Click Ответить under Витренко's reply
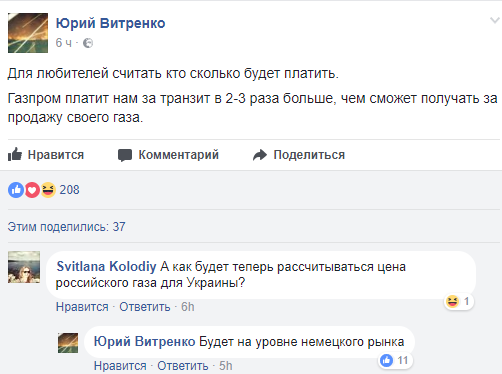This screenshot has height=374, width=502. (x=183, y=366)
